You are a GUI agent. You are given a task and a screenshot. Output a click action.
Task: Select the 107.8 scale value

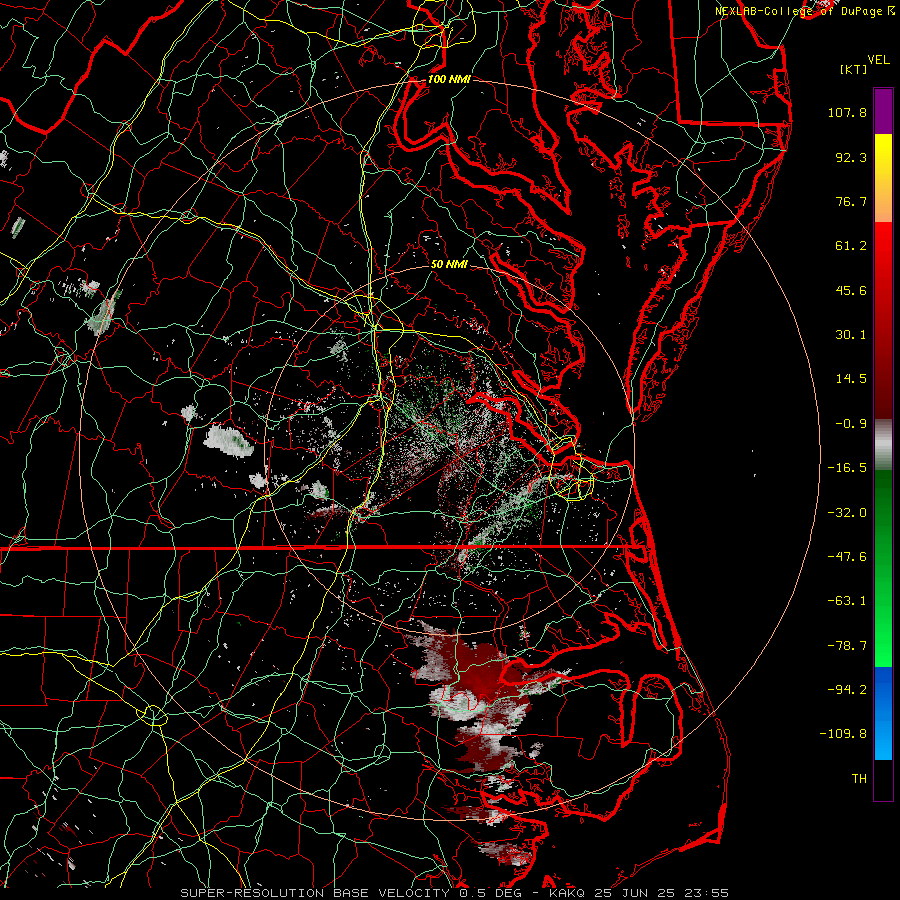(847, 112)
